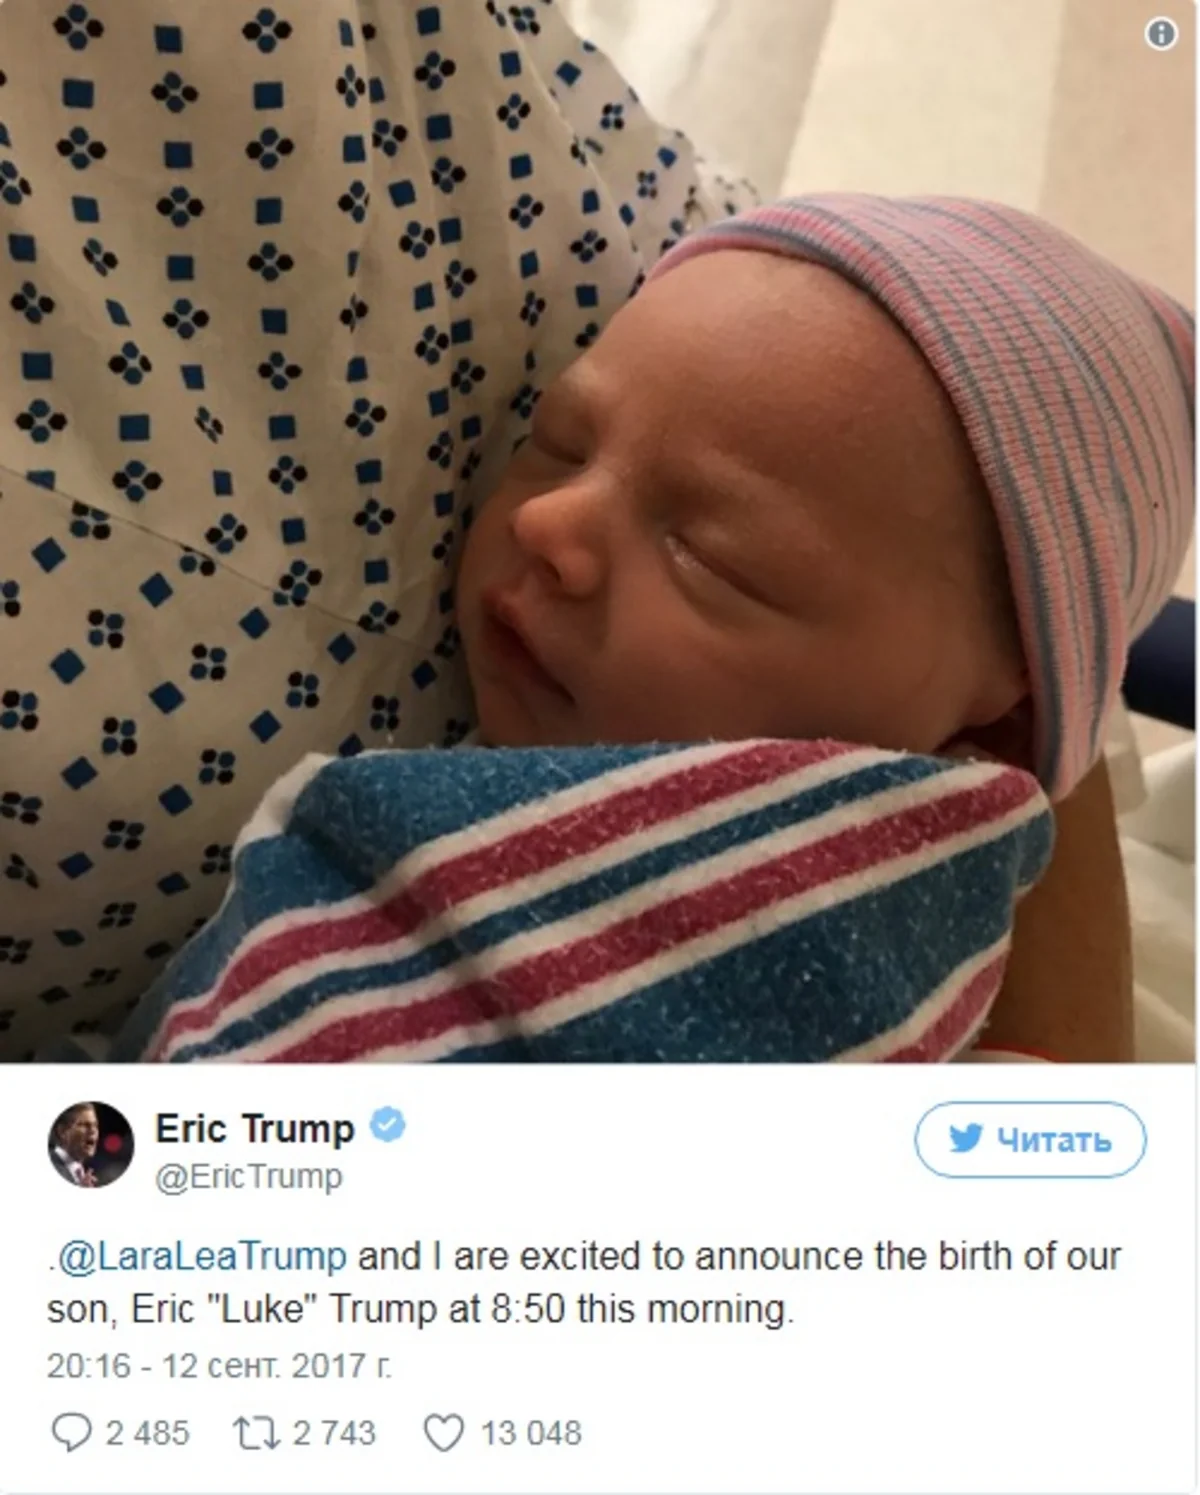The image size is (1200, 1495).
Task: Click the blue verified badge
Action: click(388, 1125)
